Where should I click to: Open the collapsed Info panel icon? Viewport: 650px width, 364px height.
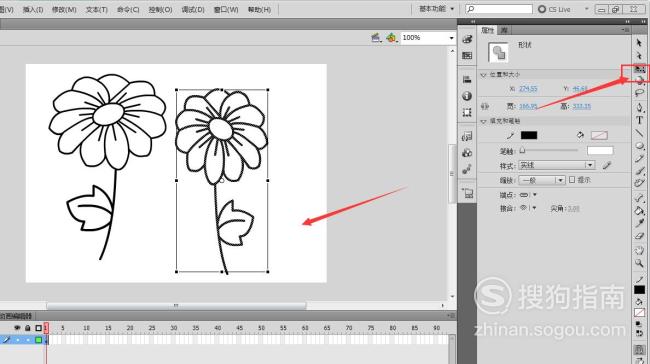pyautogui.click(x=467, y=96)
